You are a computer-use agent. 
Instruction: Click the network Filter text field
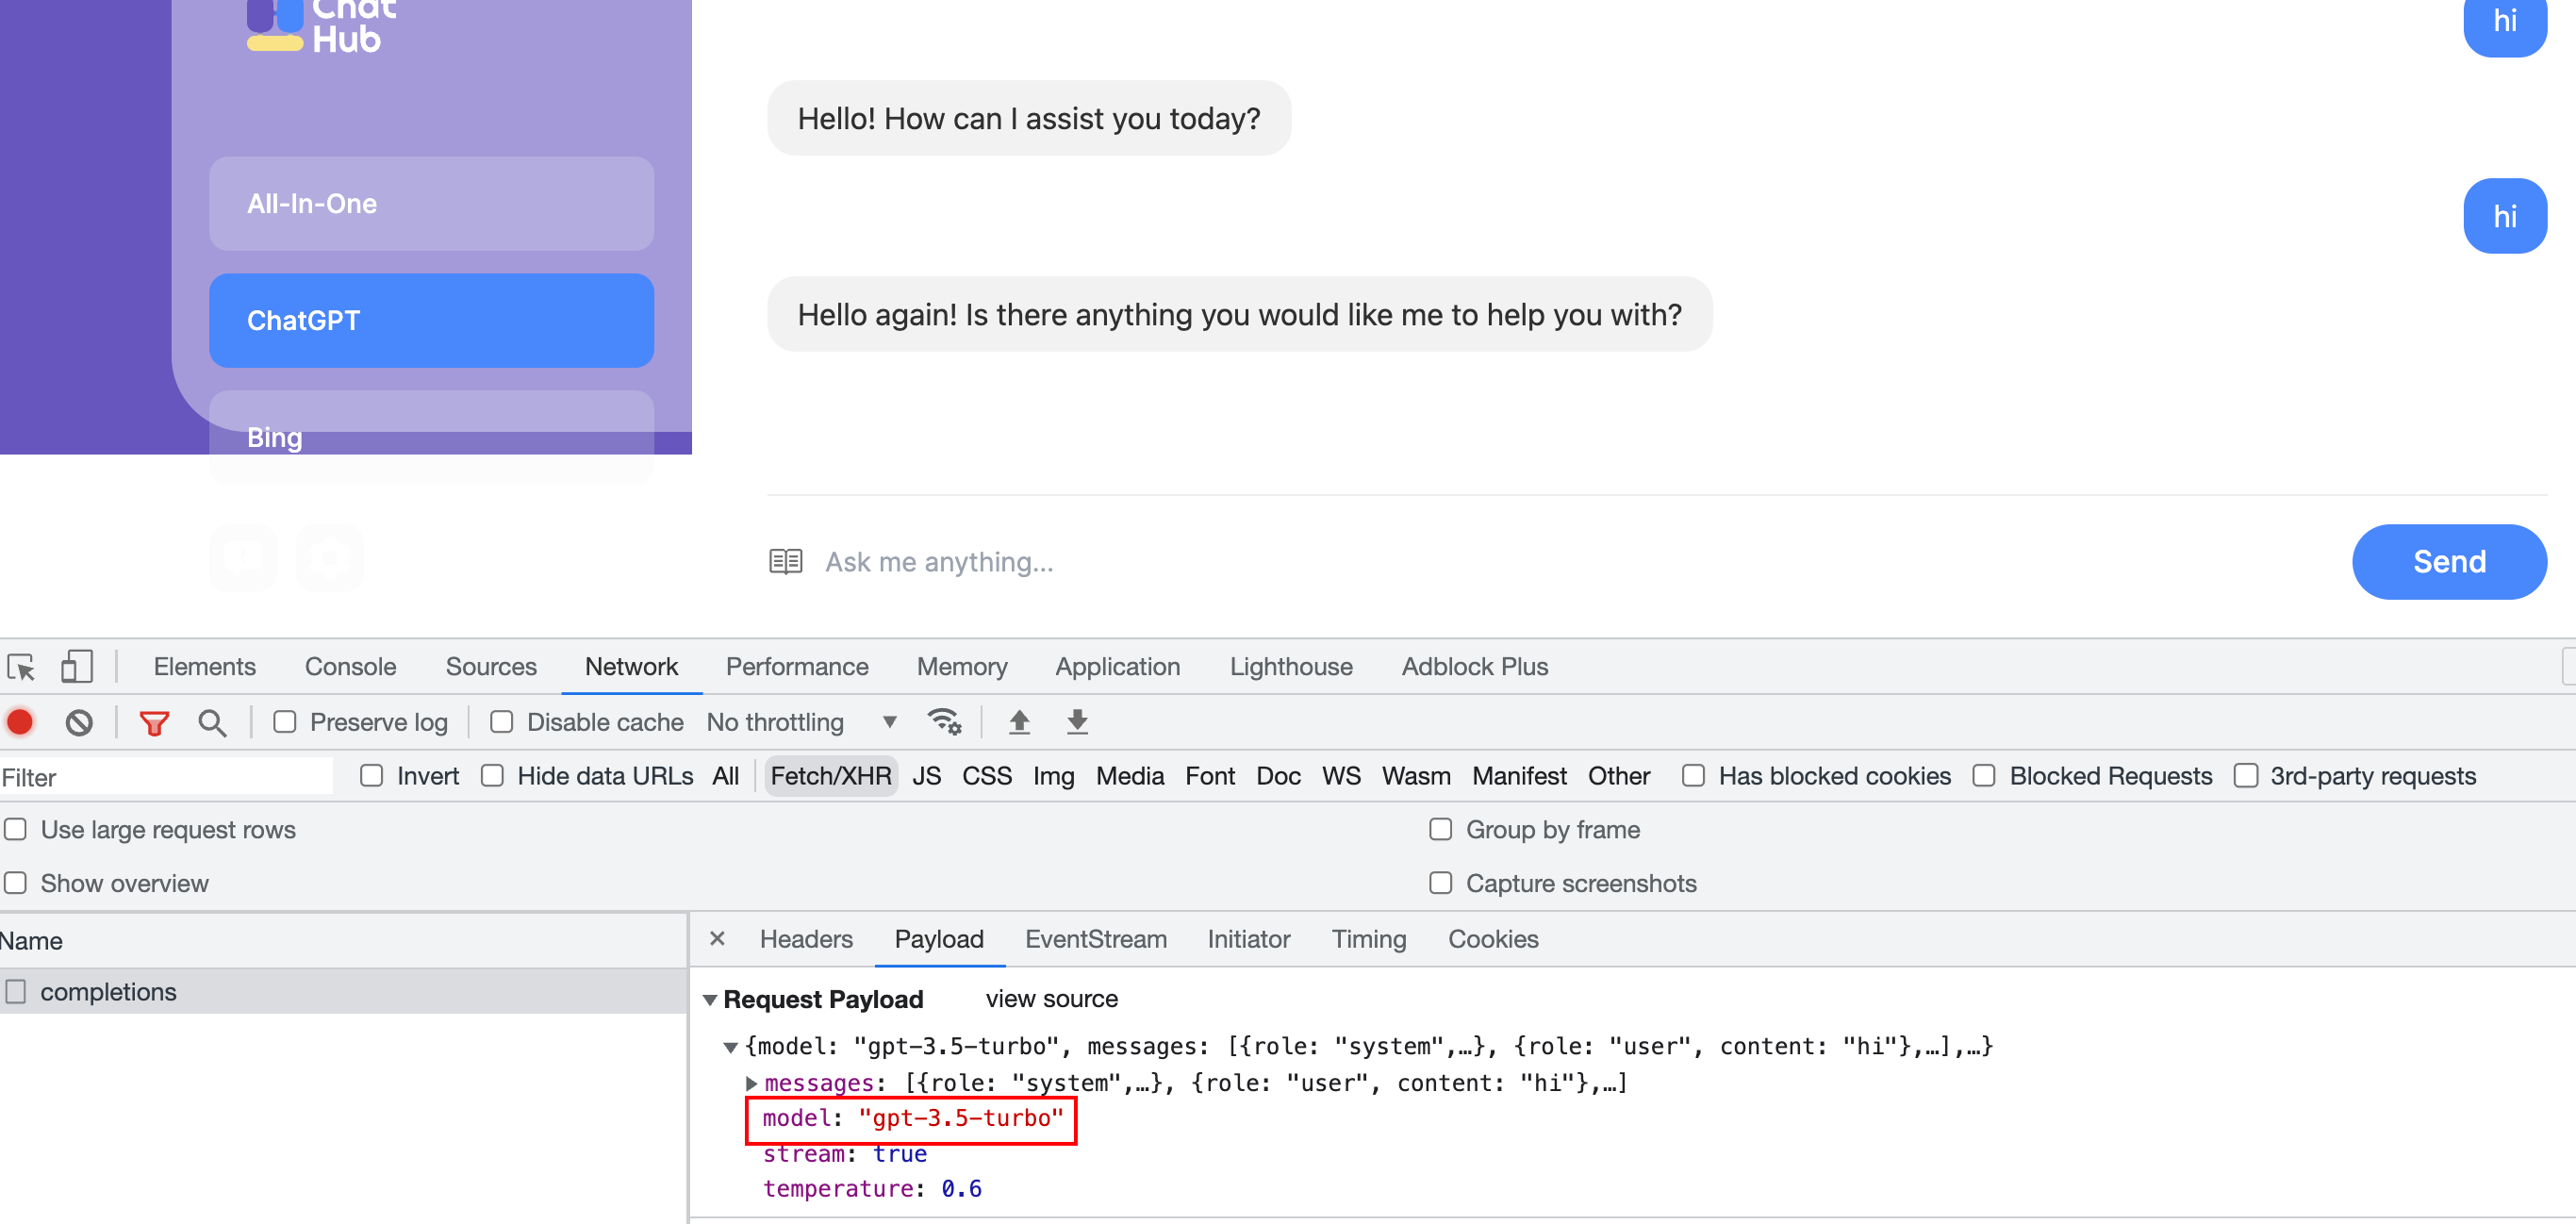coord(166,777)
